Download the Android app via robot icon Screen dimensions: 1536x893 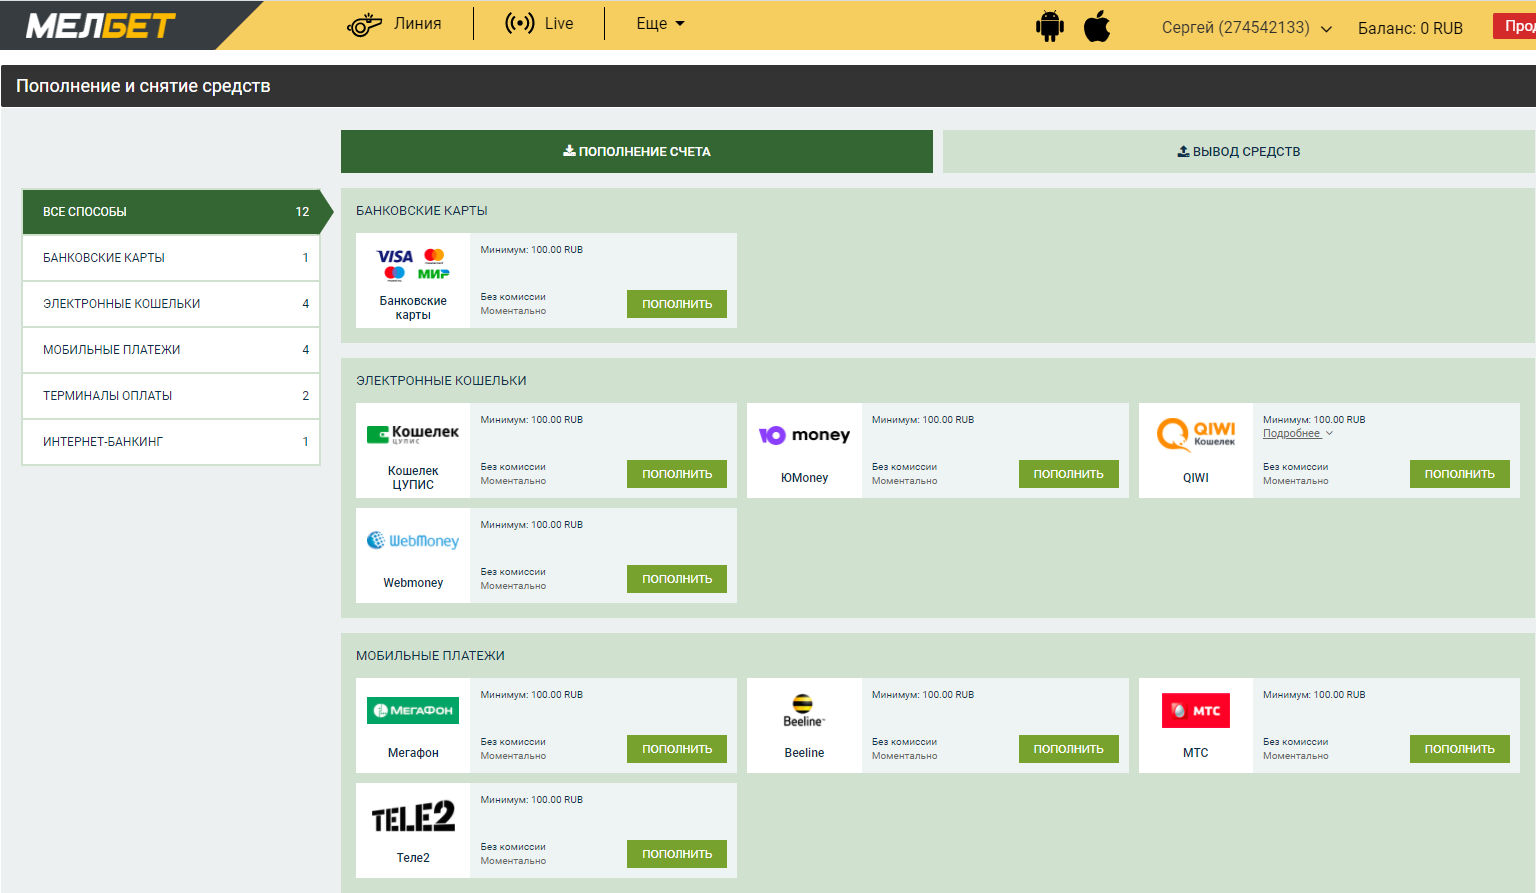click(1050, 26)
